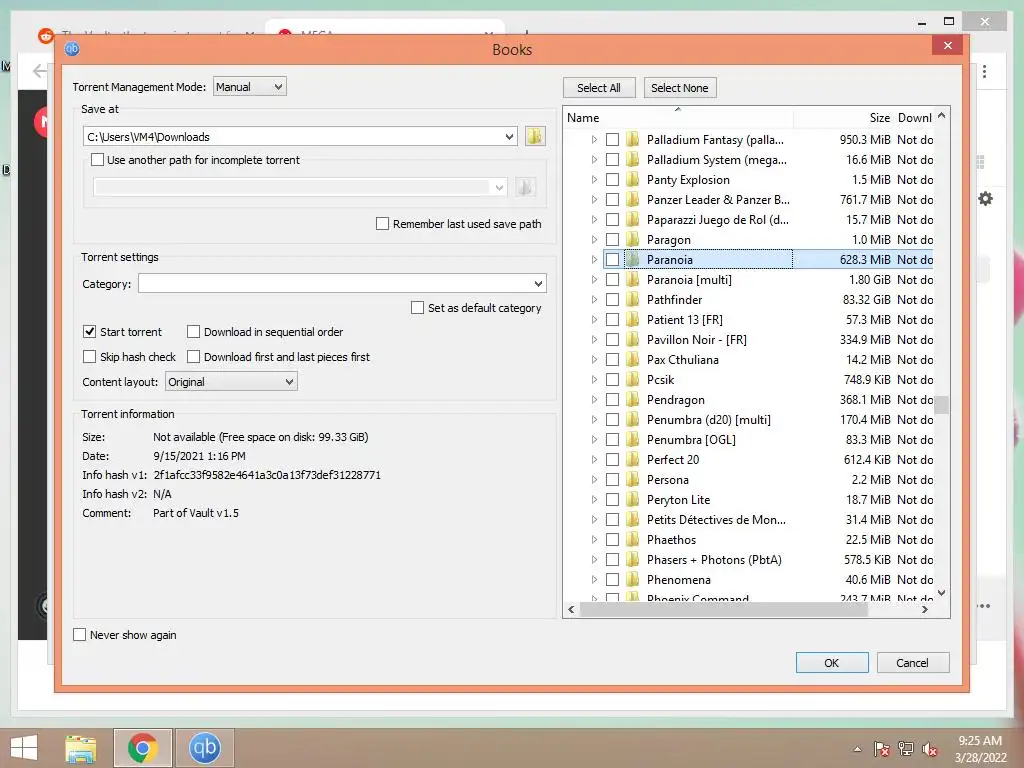Show hidden system tray icons
This screenshot has width=1024, height=768.
coord(857,749)
